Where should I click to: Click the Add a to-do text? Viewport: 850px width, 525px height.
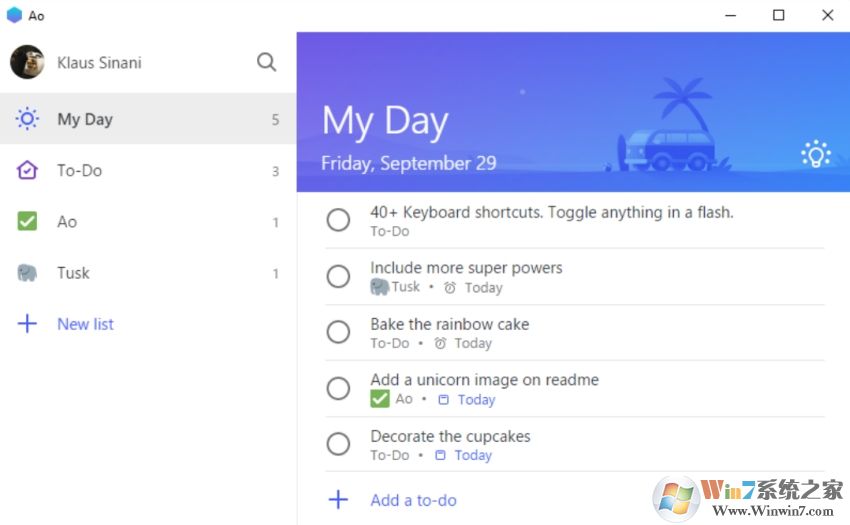pyautogui.click(x=413, y=500)
